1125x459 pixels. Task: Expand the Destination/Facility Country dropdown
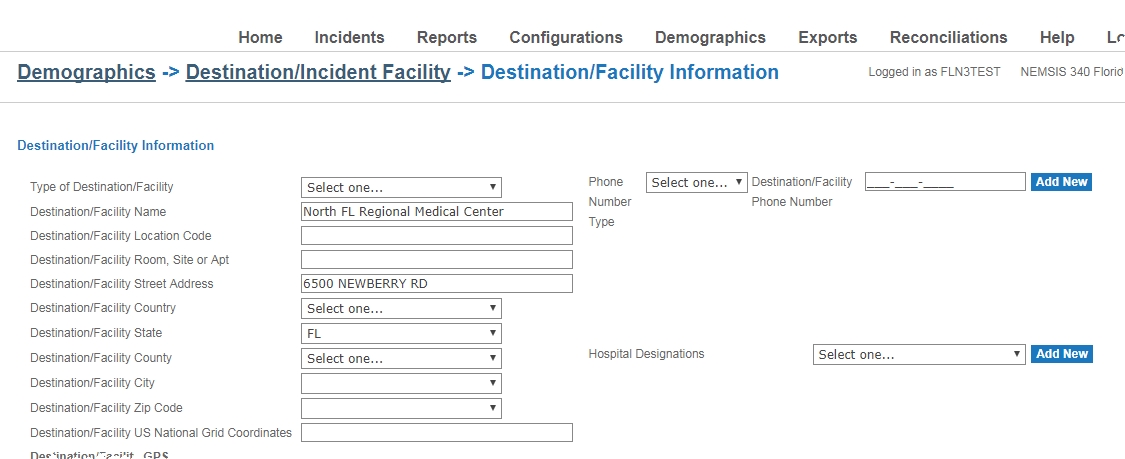(x=401, y=308)
